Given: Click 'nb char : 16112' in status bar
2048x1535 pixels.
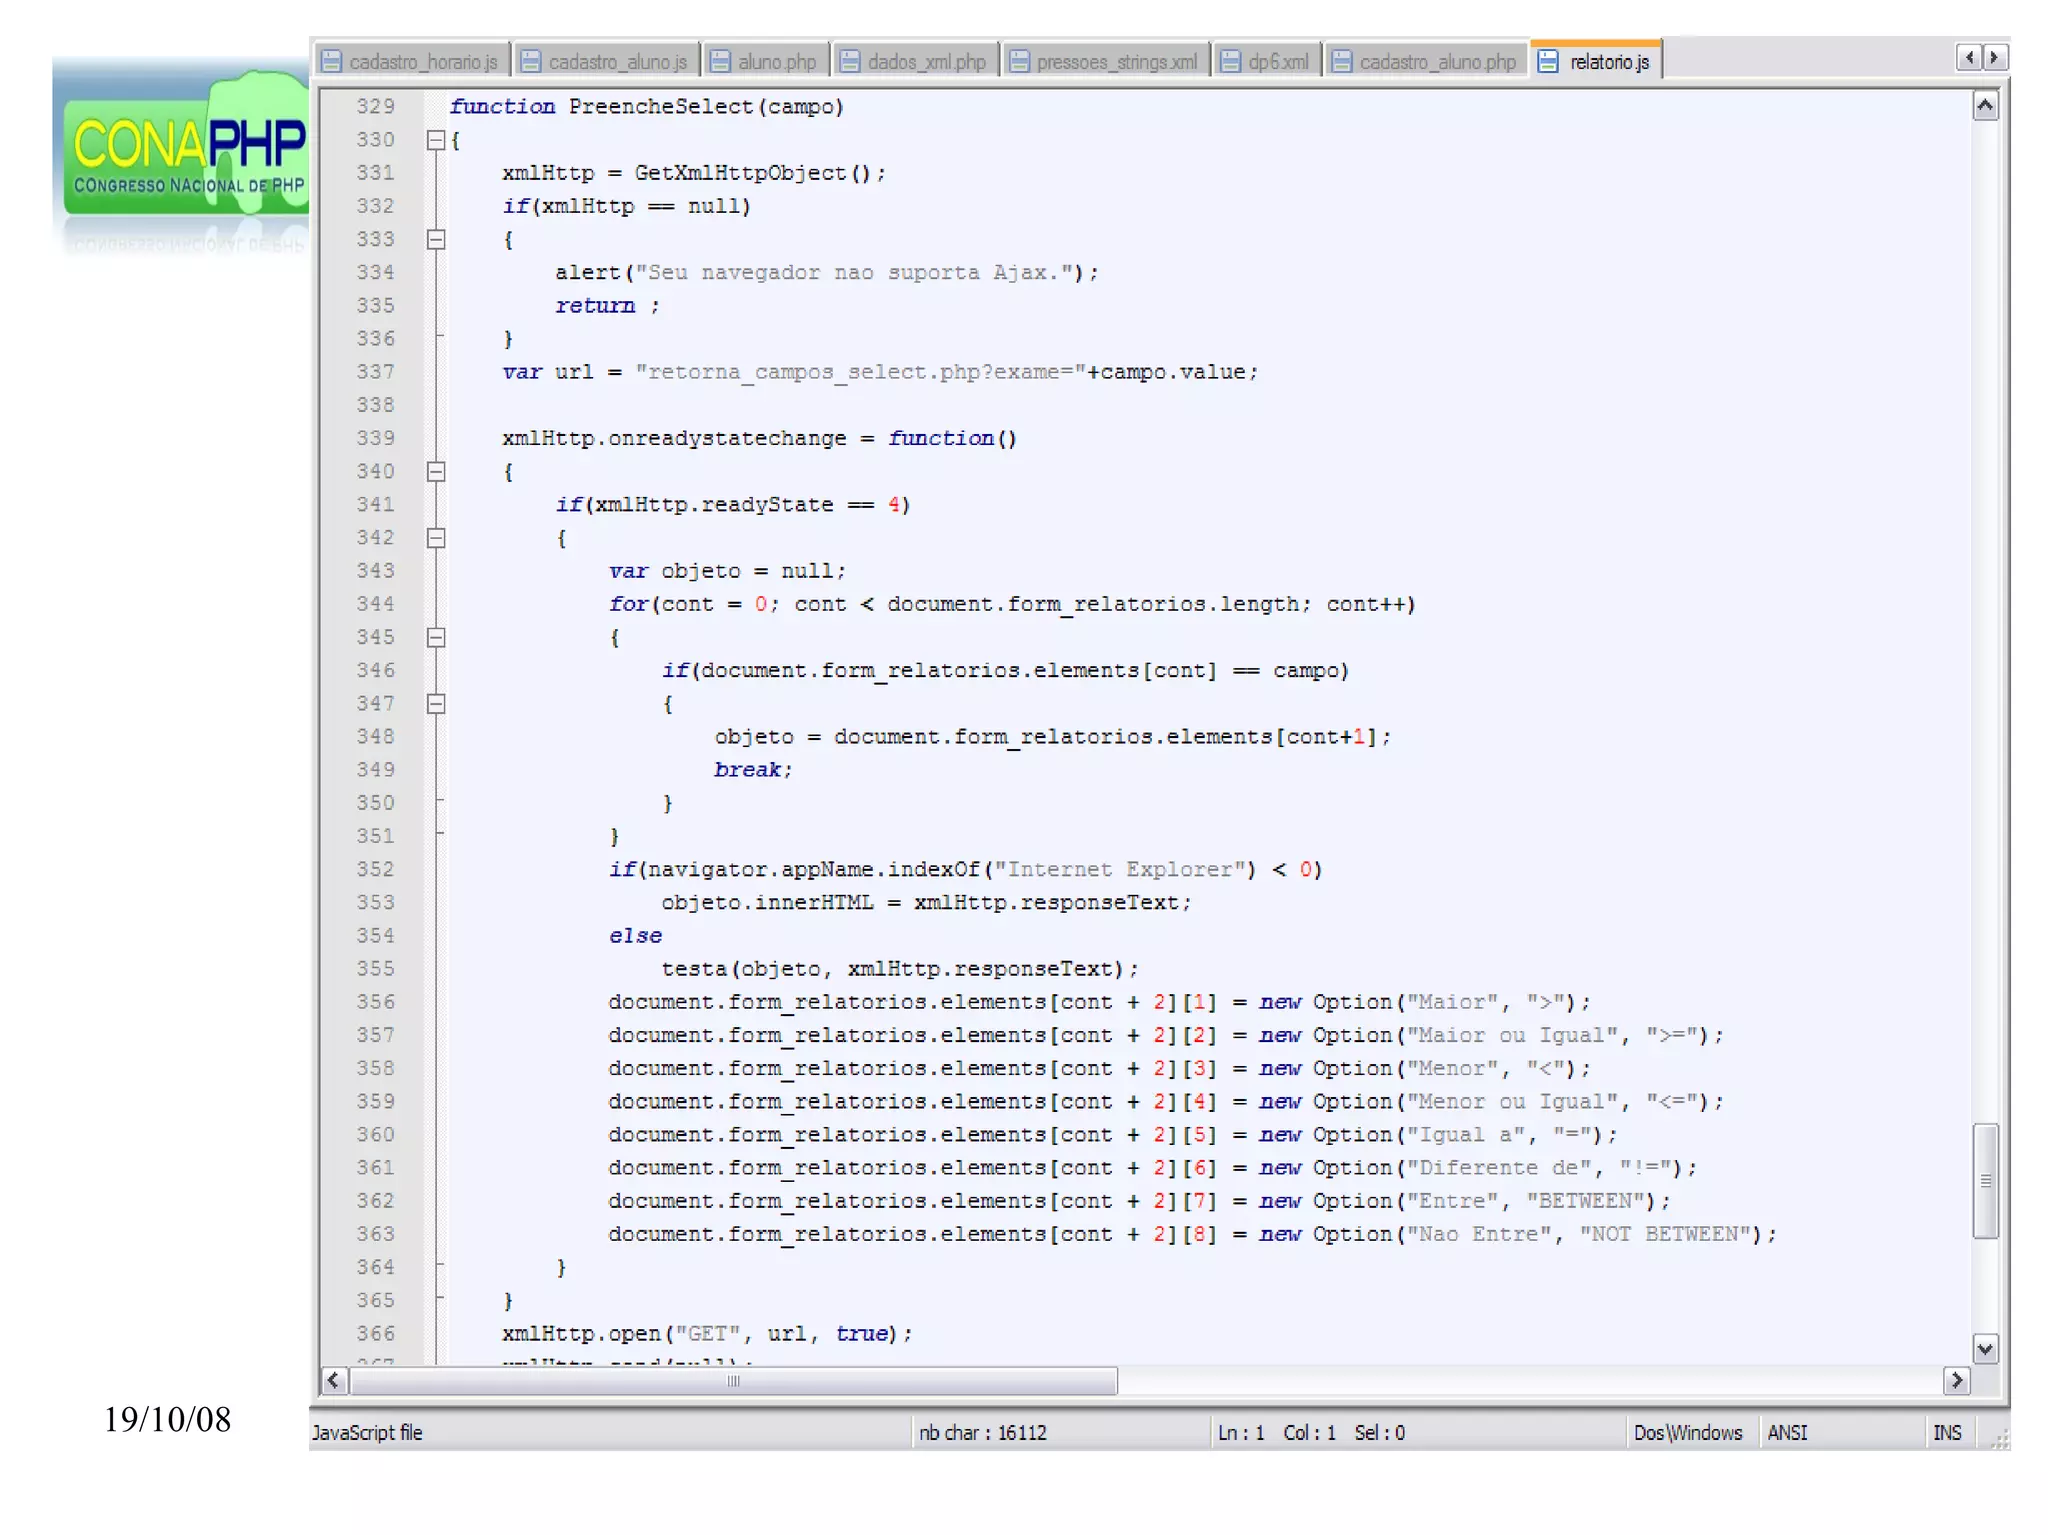Looking at the screenshot, I should (x=983, y=1433).
